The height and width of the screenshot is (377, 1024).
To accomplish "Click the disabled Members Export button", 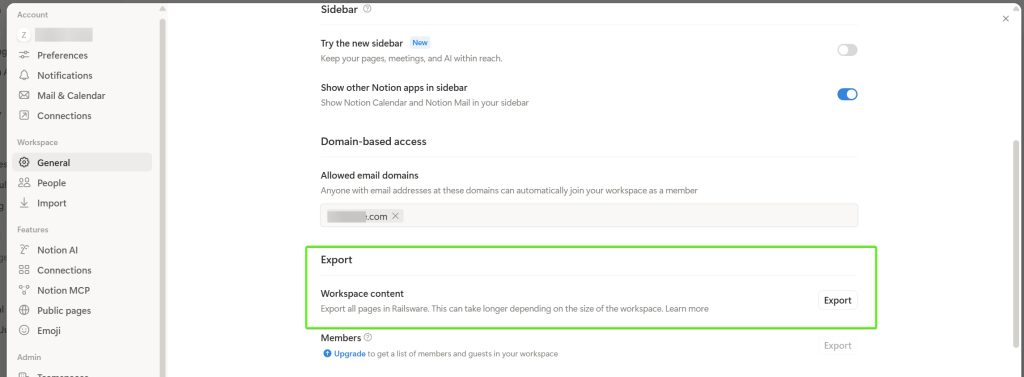I will [837, 346].
